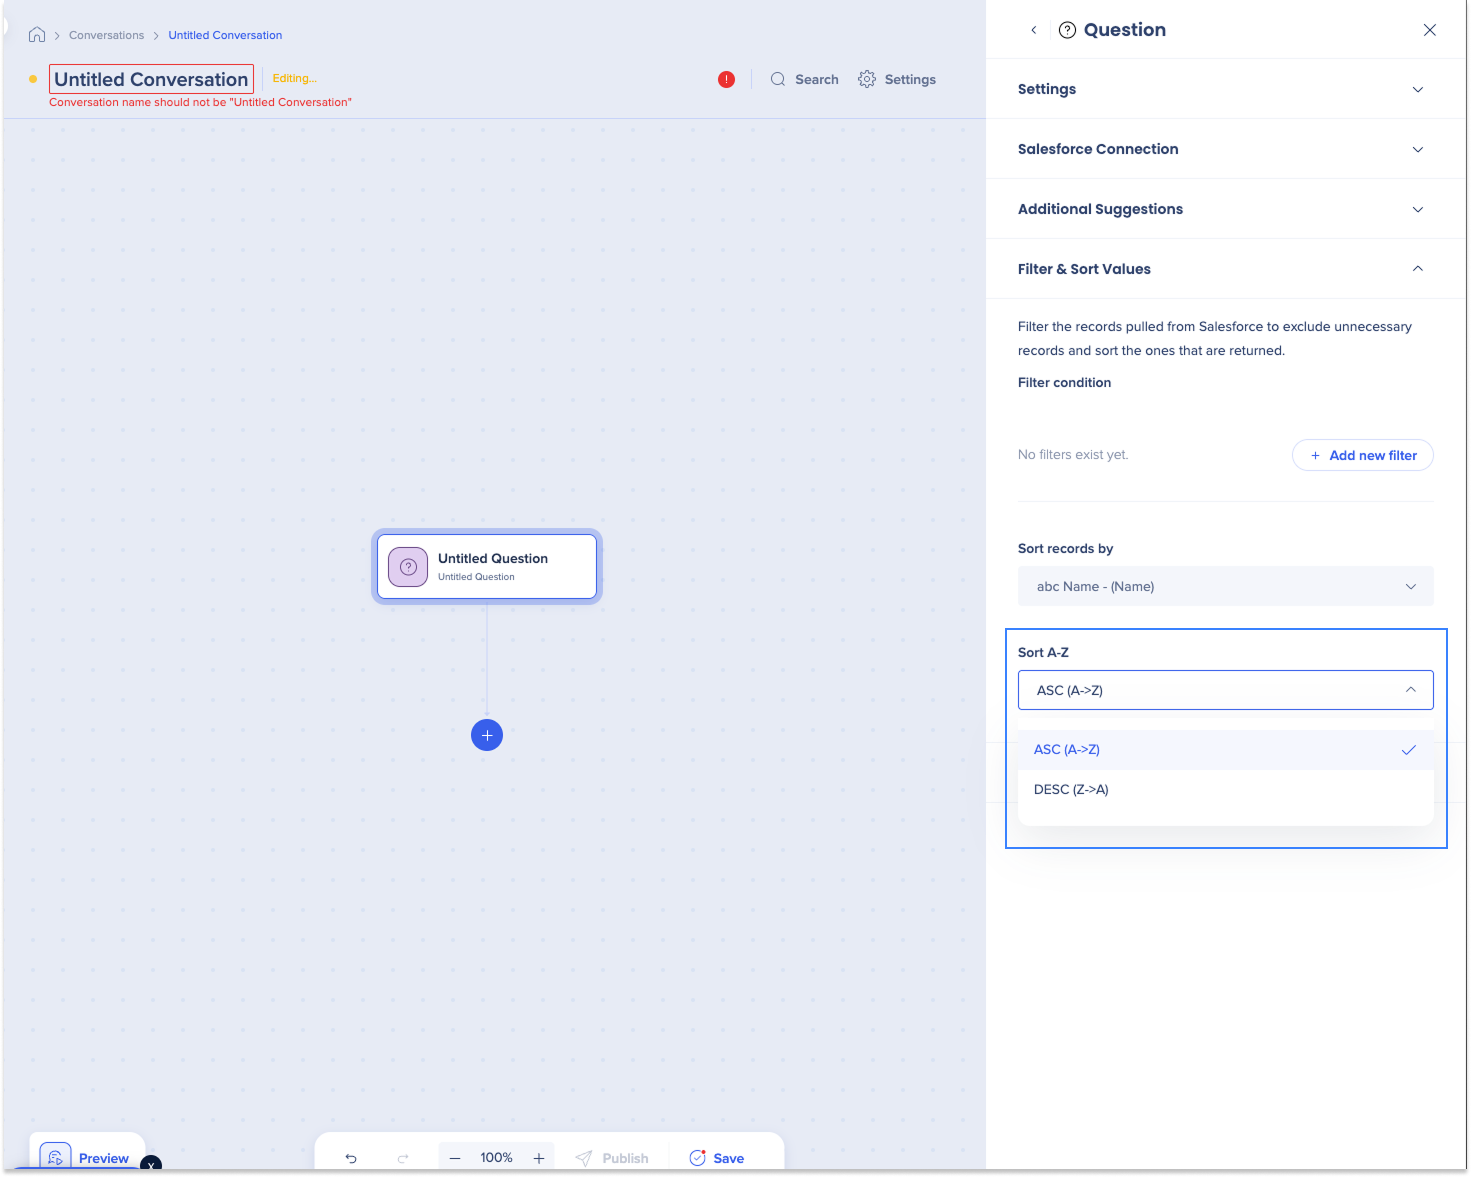Click the Untitled Conversation name field
The height and width of the screenshot is (1177, 1471).
[x=151, y=80]
